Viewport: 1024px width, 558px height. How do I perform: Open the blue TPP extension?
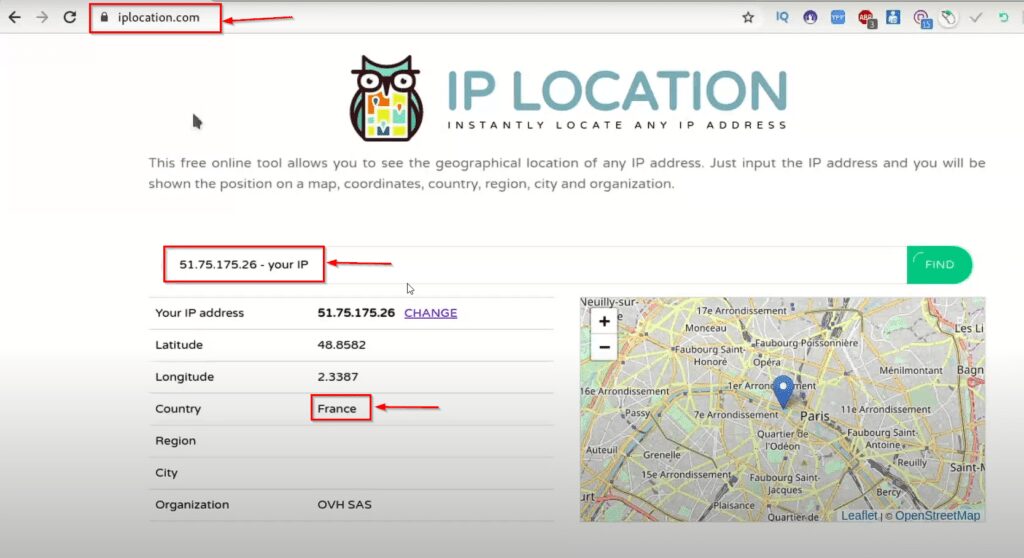click(x=838, y=18)
